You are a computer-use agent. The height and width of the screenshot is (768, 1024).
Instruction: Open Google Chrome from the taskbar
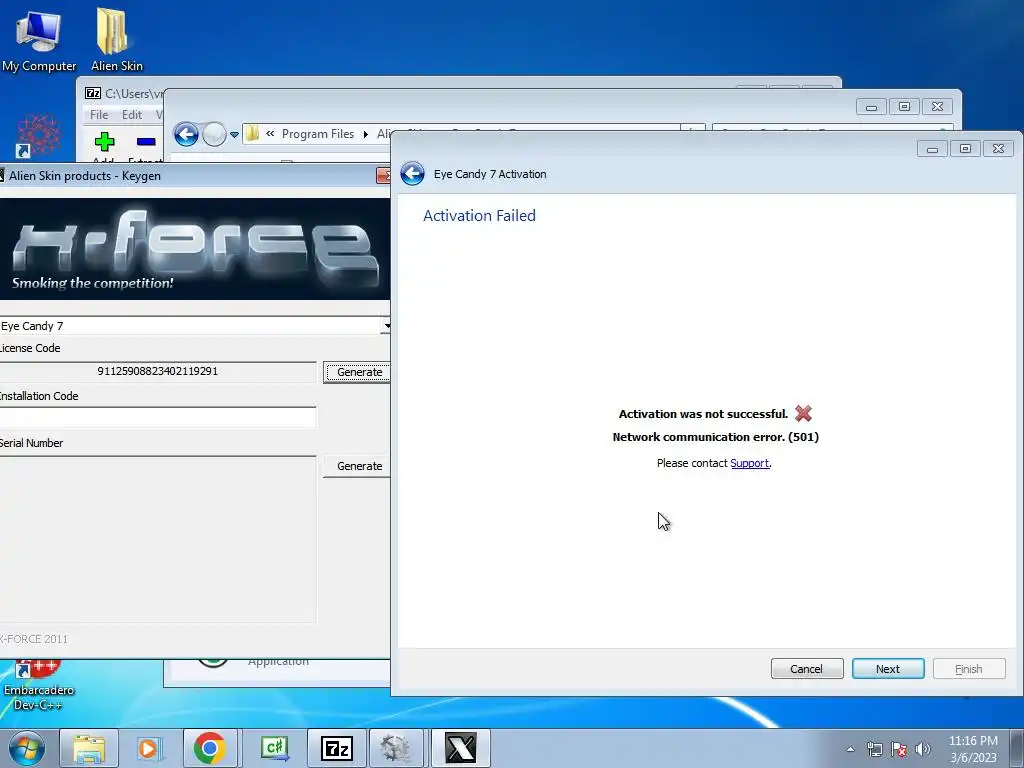tap(209, 748)
